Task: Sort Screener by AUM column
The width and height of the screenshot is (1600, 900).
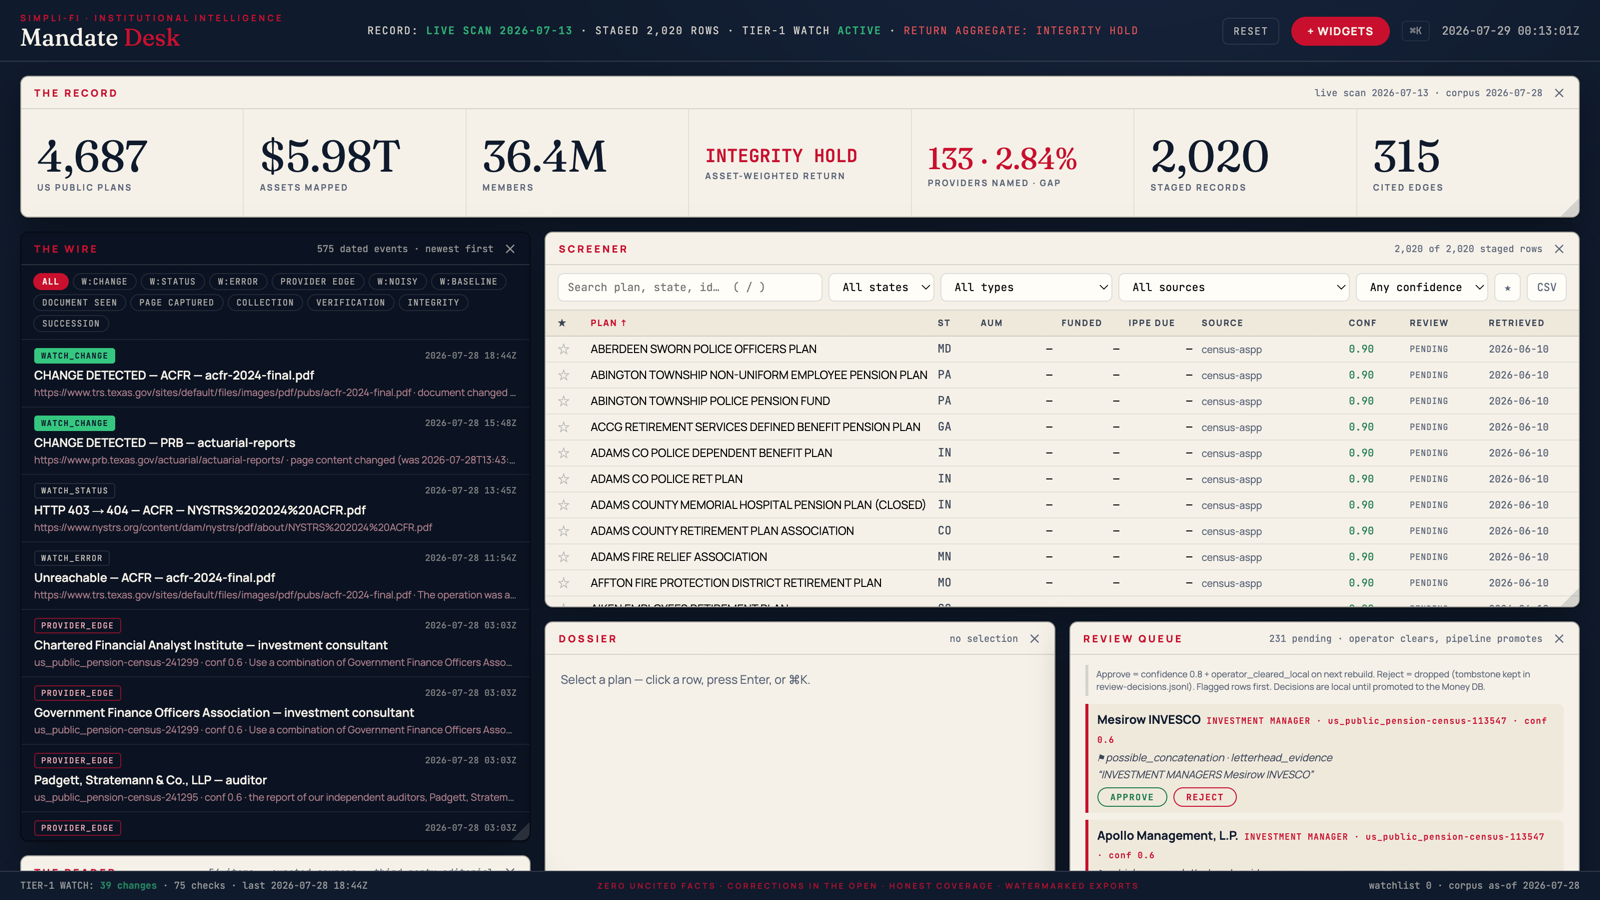Action: click(991, 323)
